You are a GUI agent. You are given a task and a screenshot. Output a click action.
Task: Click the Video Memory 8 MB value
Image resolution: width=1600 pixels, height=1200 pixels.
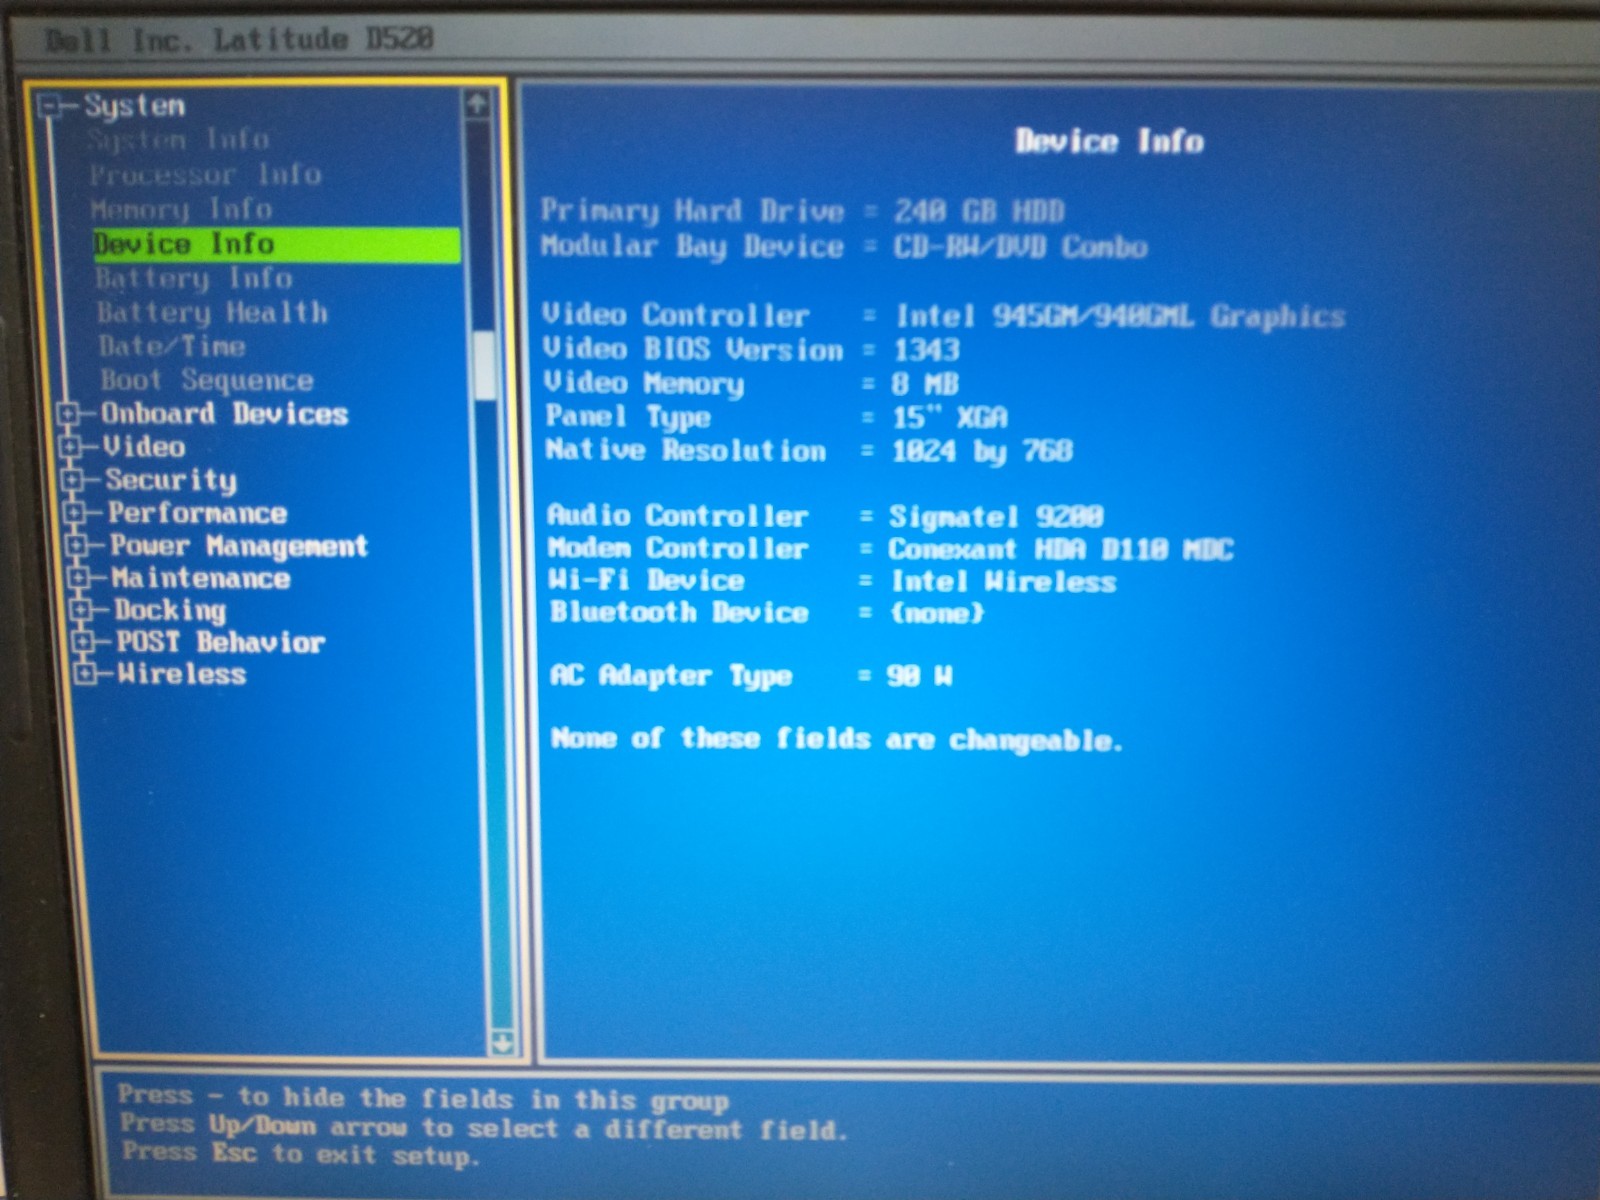[x=925, y=384]
